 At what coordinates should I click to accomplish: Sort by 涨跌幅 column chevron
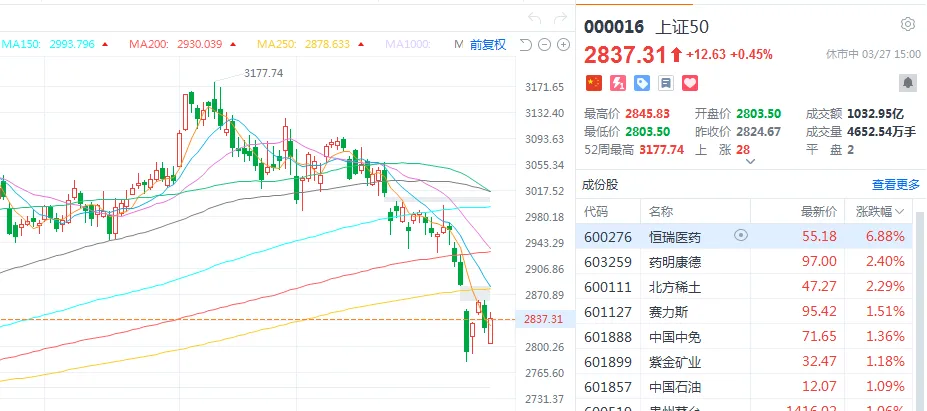[900, 212]
